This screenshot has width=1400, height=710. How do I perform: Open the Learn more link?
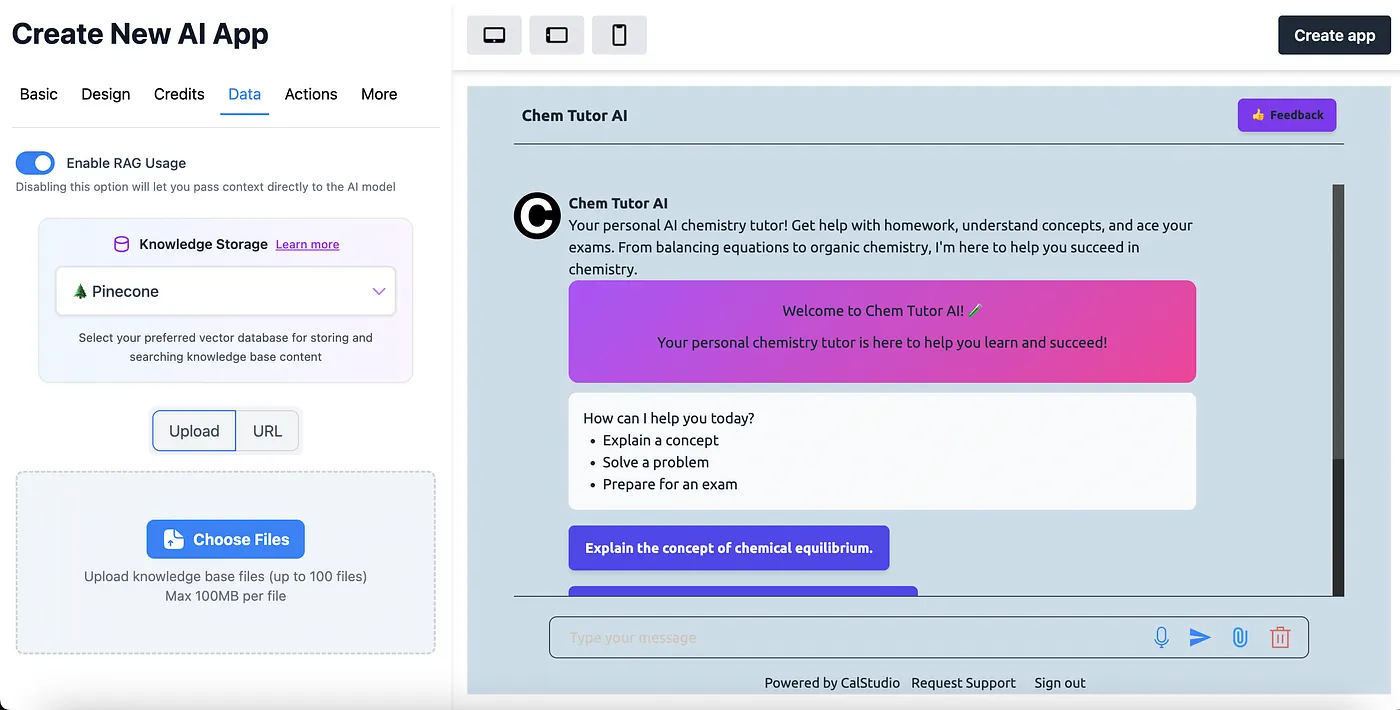[307, 244]
